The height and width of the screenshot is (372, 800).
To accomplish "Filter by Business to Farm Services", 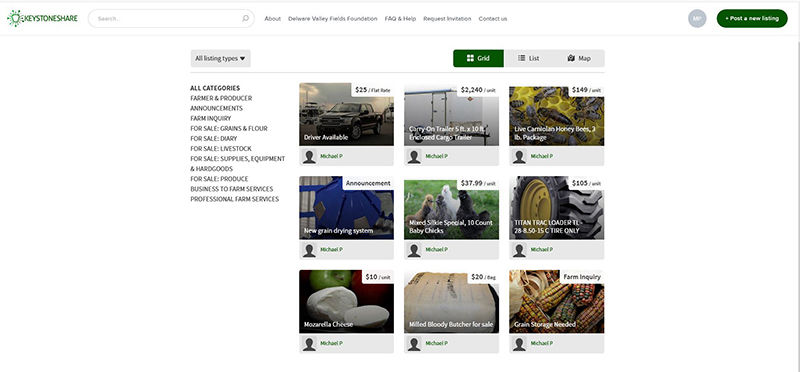I will coord(232,189).
